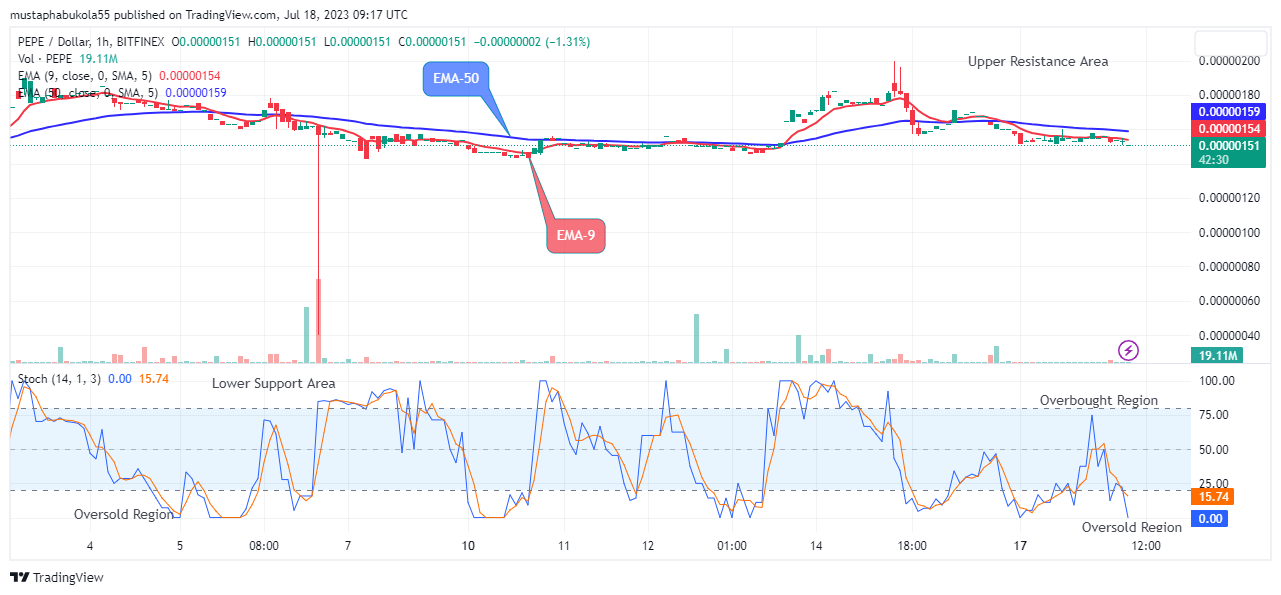Select the EMA (9, close, 0, SMA, 5) legend
This screenshot has width=1281, height=595.
click(87, 76)
